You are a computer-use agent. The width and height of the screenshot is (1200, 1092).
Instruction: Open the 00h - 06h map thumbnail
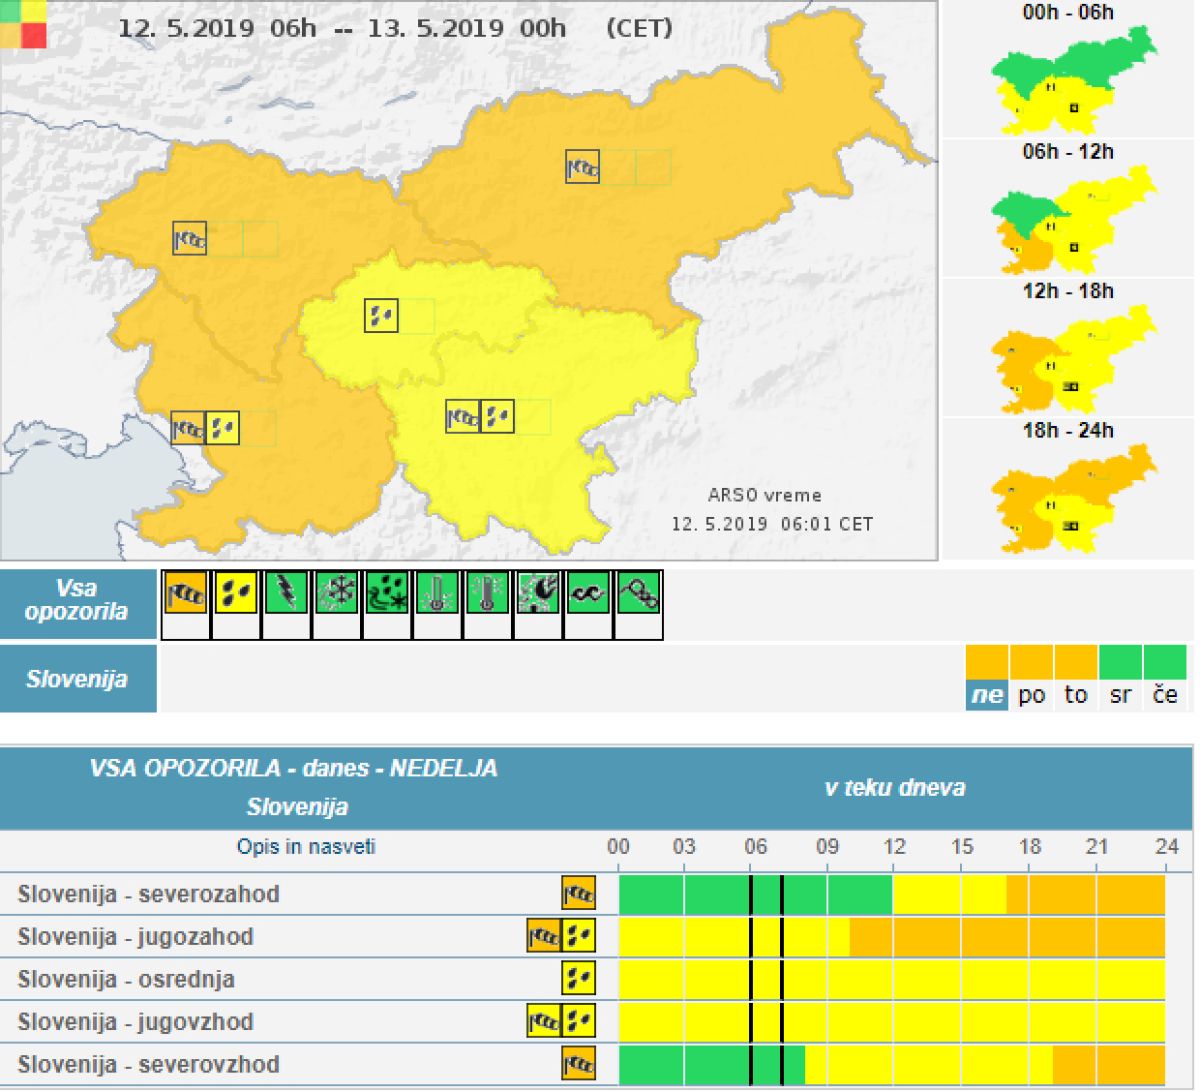(1068, 80)
